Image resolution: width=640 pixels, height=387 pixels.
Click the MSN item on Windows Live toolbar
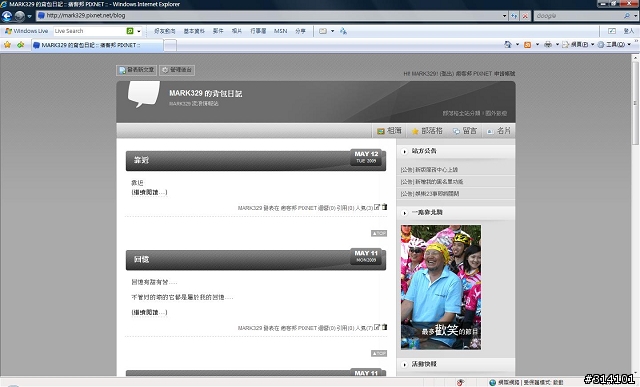point(280,31)
